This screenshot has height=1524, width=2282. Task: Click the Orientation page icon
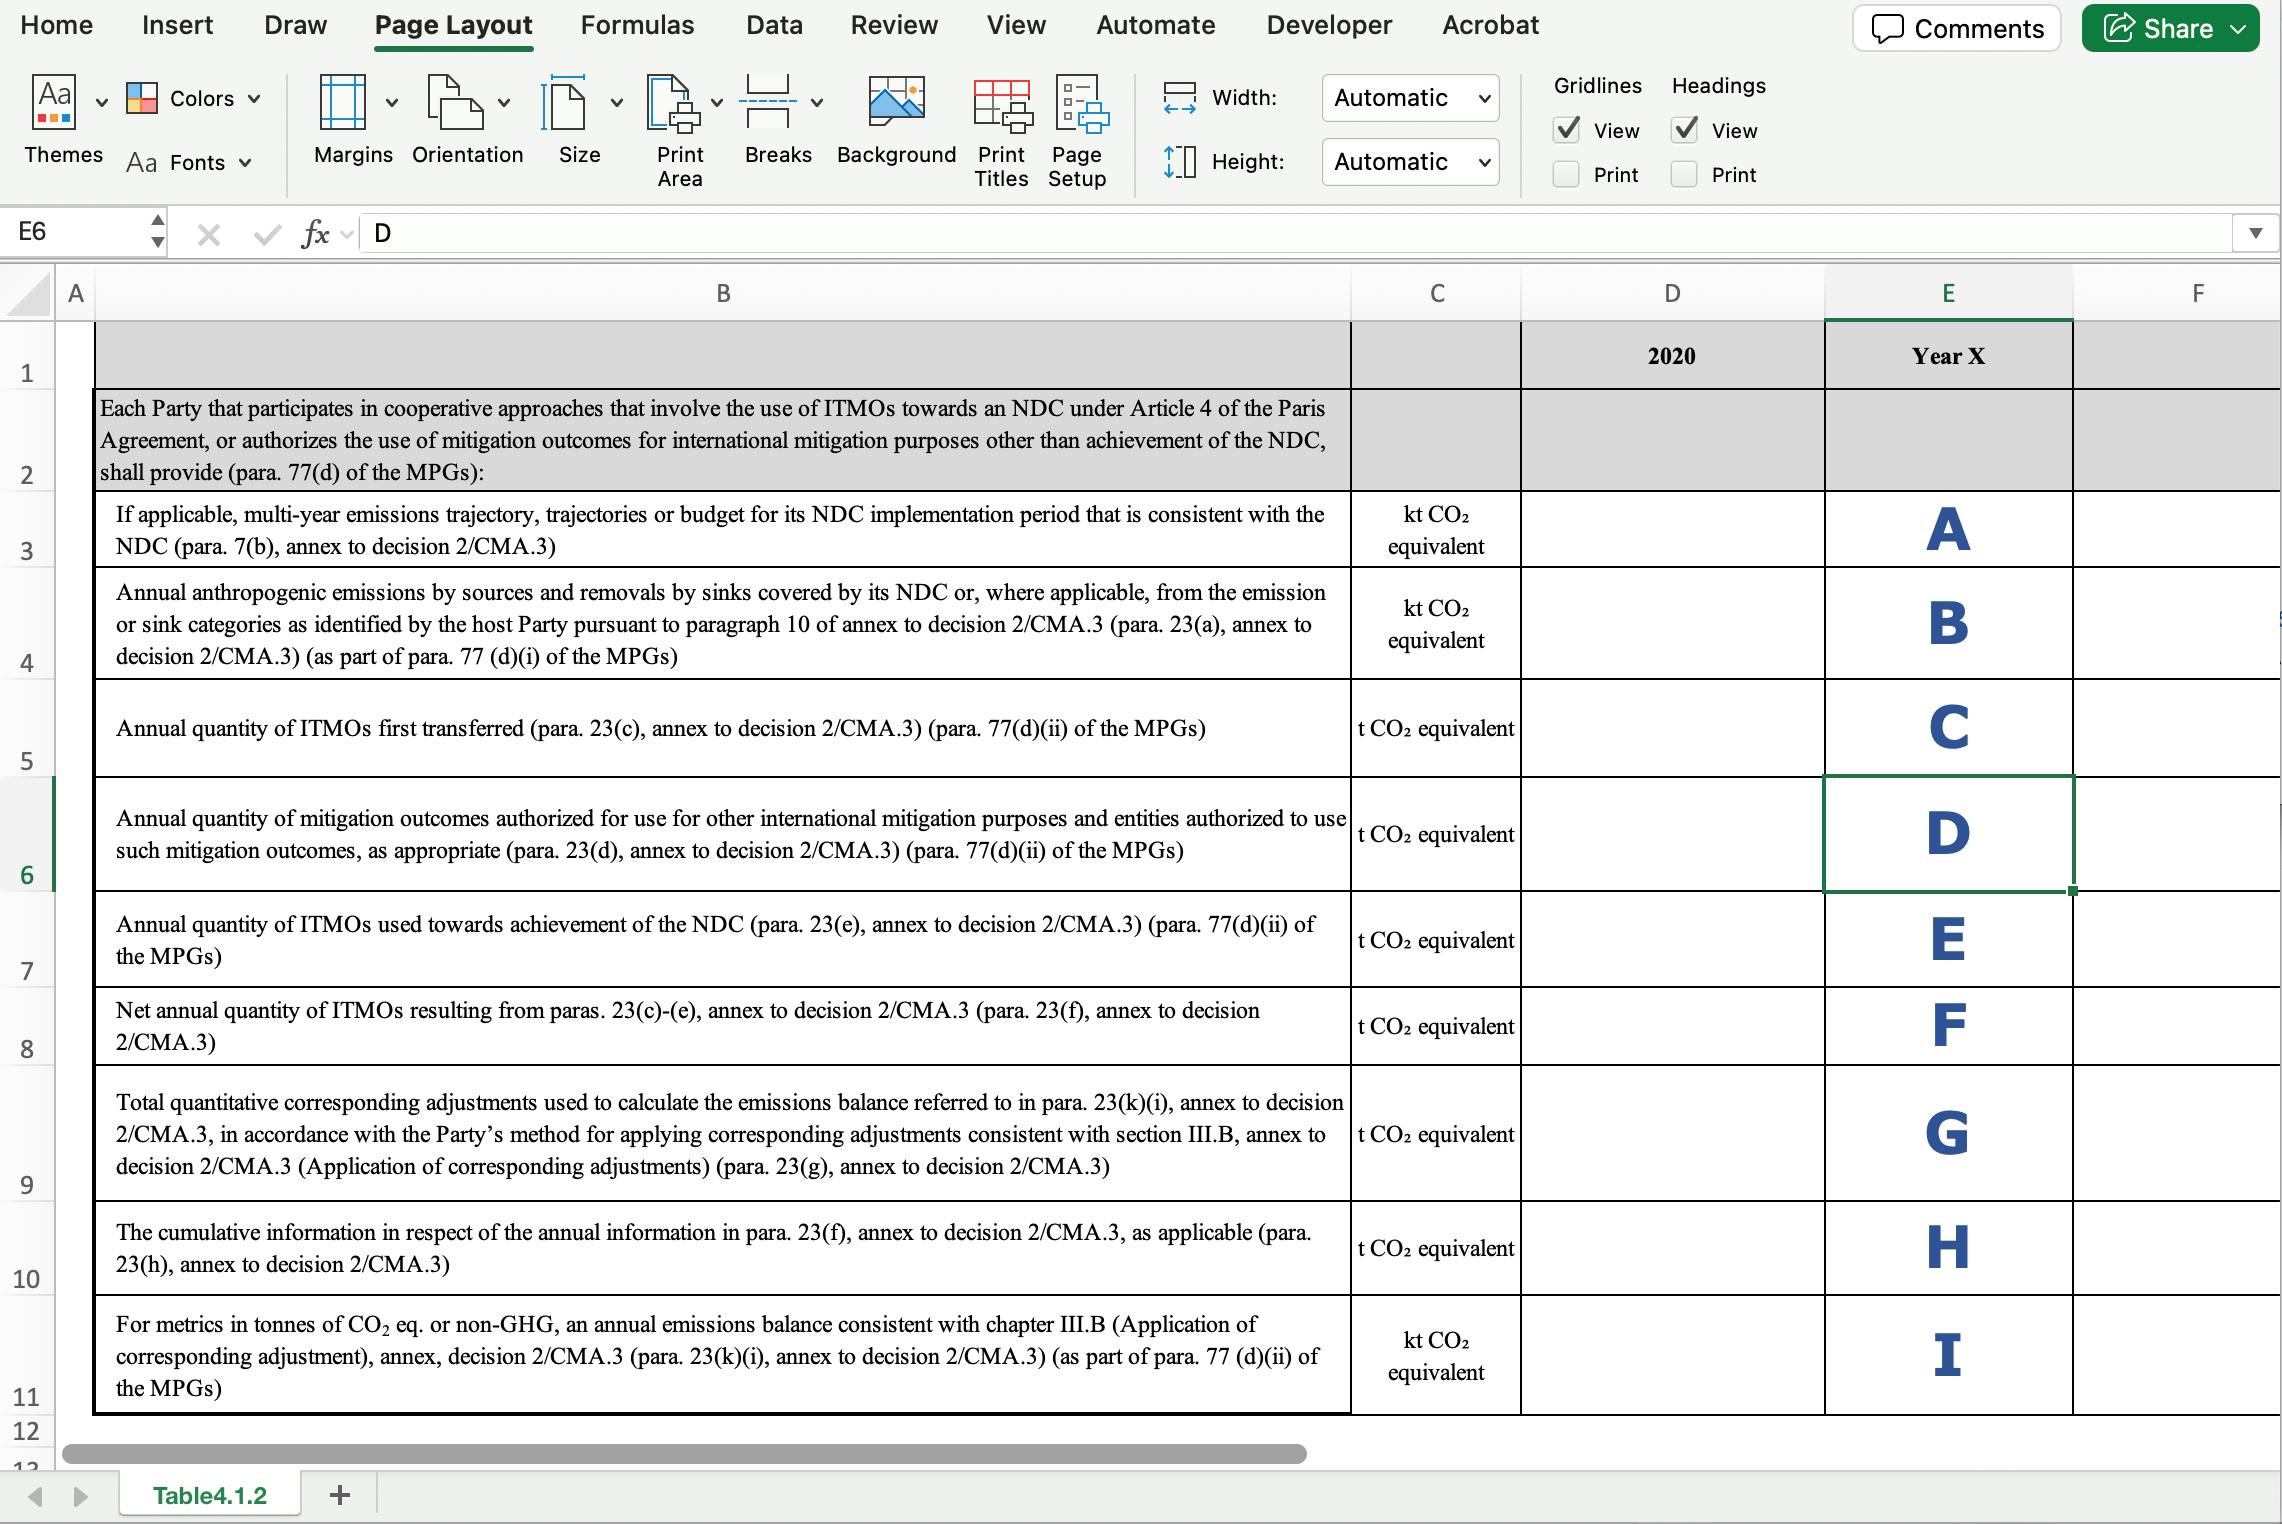click(x=456, y=103)
